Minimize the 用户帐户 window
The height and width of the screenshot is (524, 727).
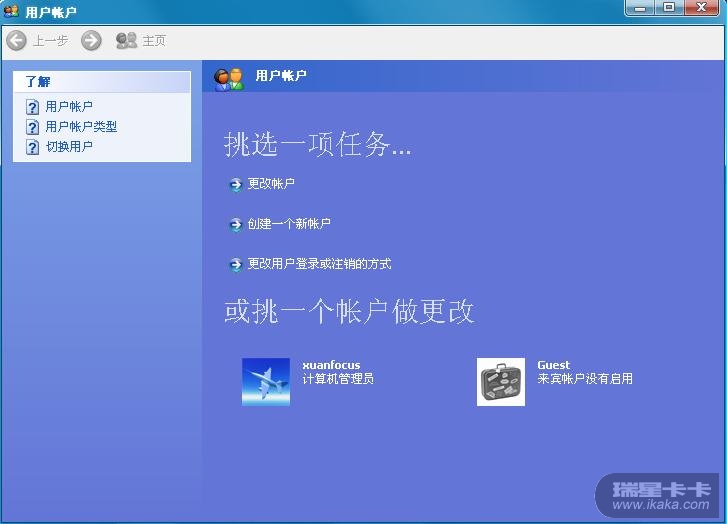point(640,8)
